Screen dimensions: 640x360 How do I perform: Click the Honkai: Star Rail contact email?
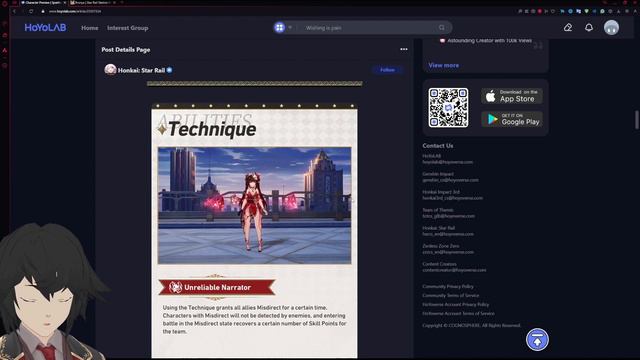[448, 234]
